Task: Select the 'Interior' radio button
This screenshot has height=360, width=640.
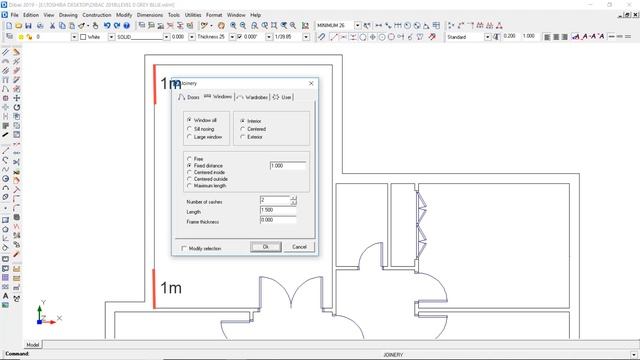Action: click(242, 121)
